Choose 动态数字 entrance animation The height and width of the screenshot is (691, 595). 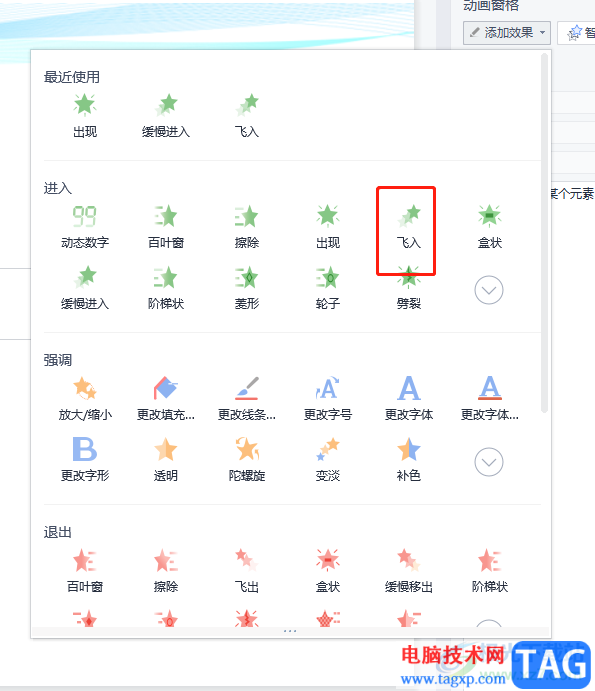85,227
